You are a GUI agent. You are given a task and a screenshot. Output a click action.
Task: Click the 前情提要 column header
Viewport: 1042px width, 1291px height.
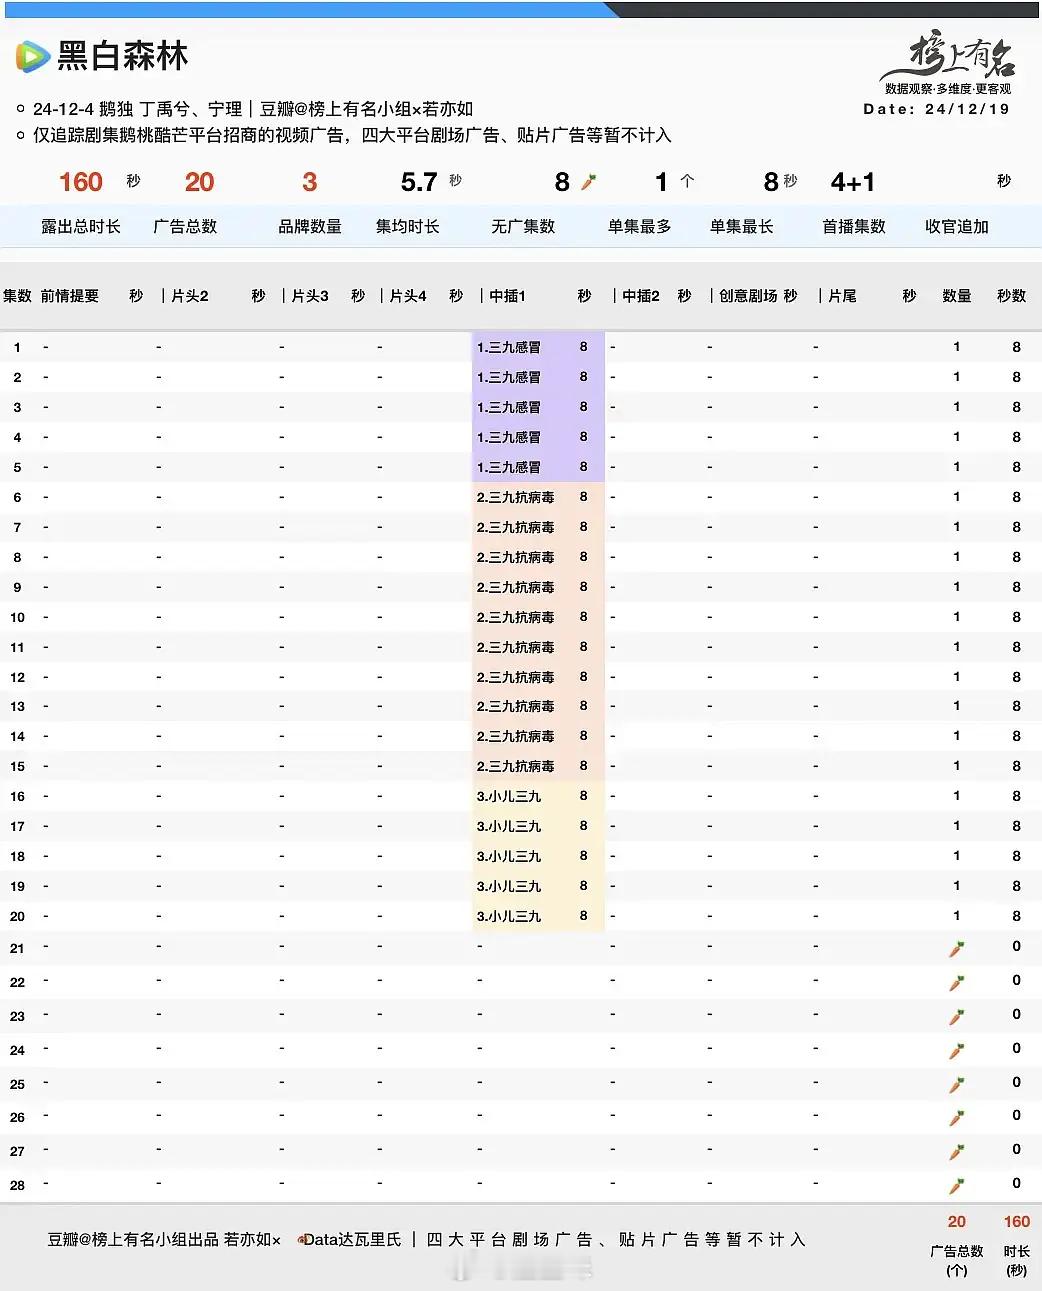coord(70,296)
